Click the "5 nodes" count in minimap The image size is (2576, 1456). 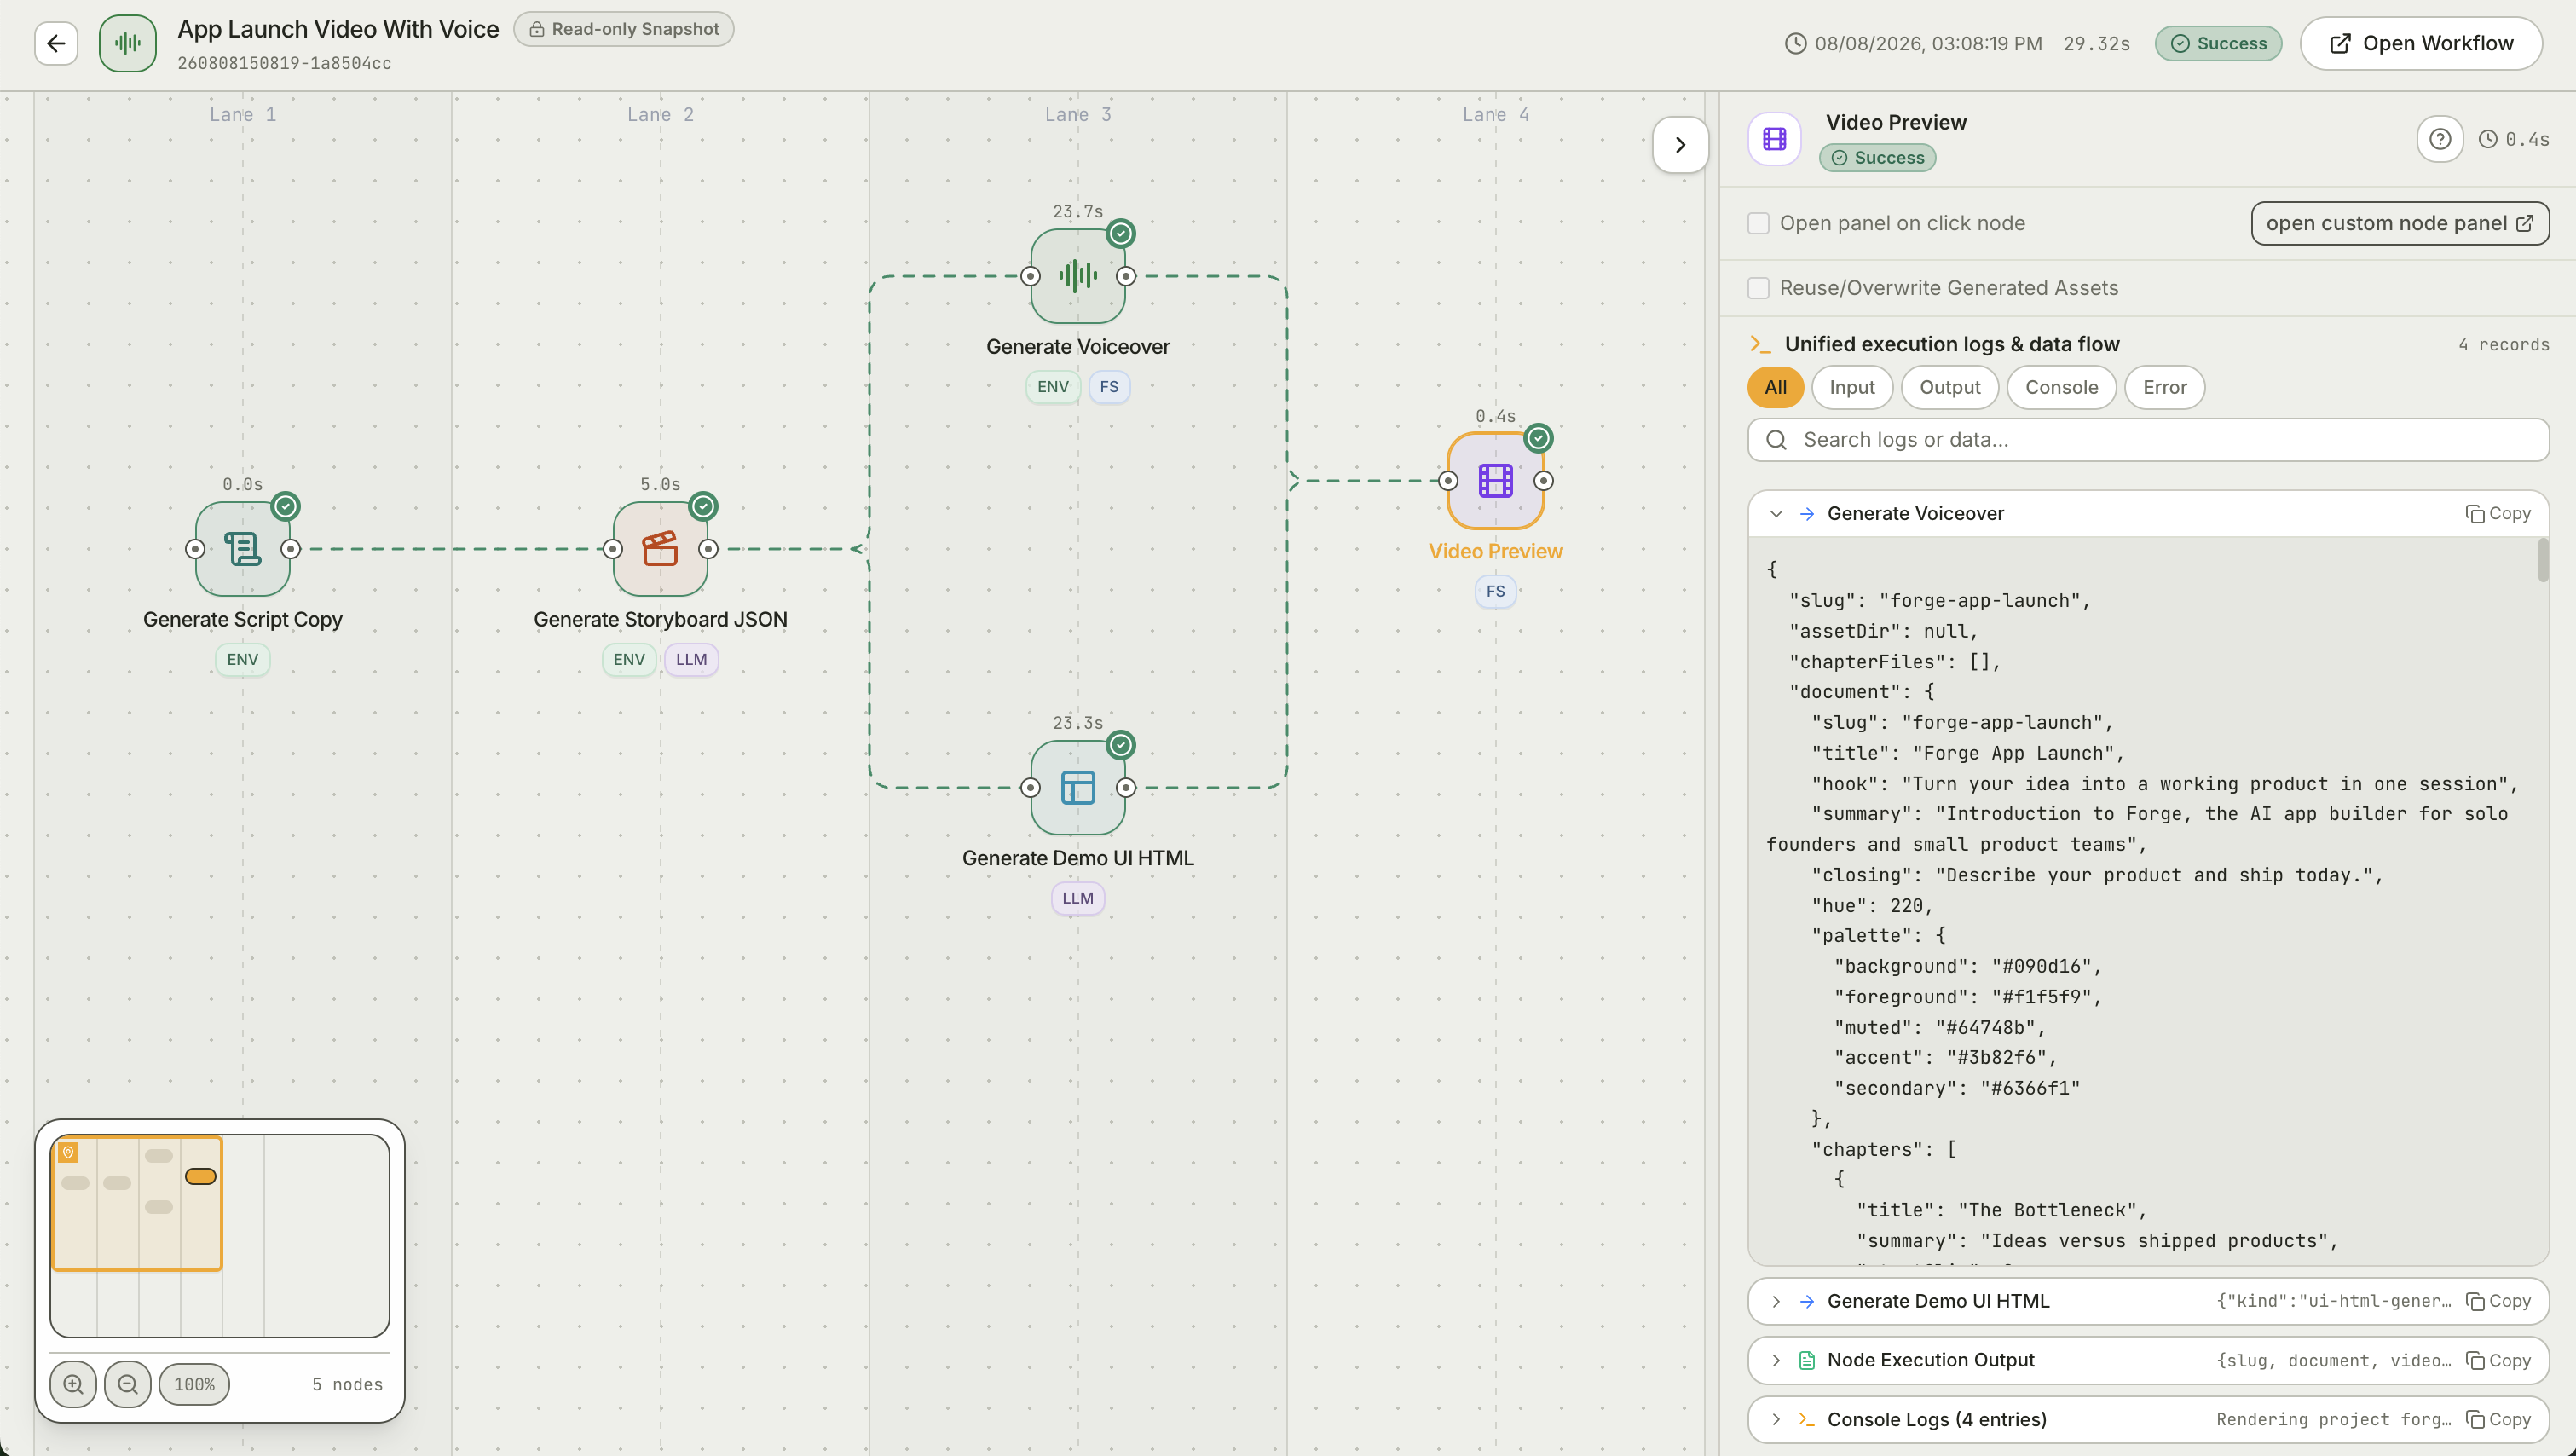(x=347, y=1385)
